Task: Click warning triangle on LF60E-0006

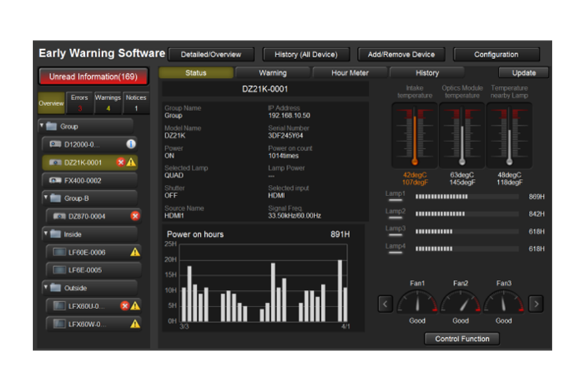Action: [x=135, y=252]
